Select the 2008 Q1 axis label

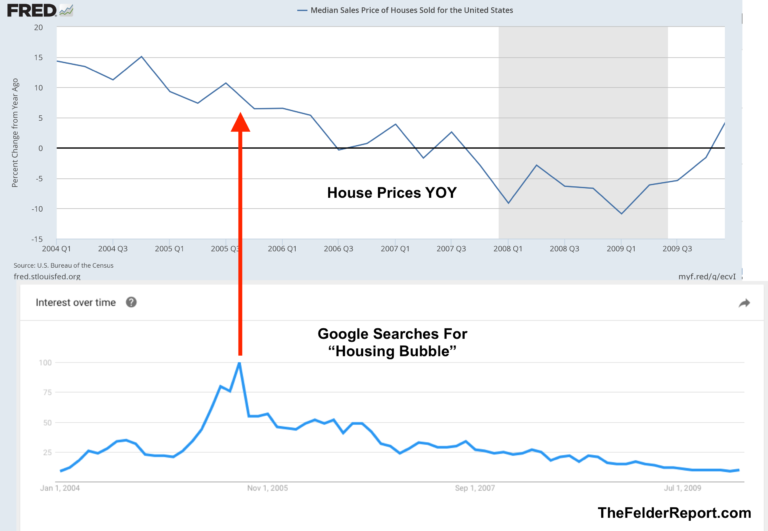[508, 249]
